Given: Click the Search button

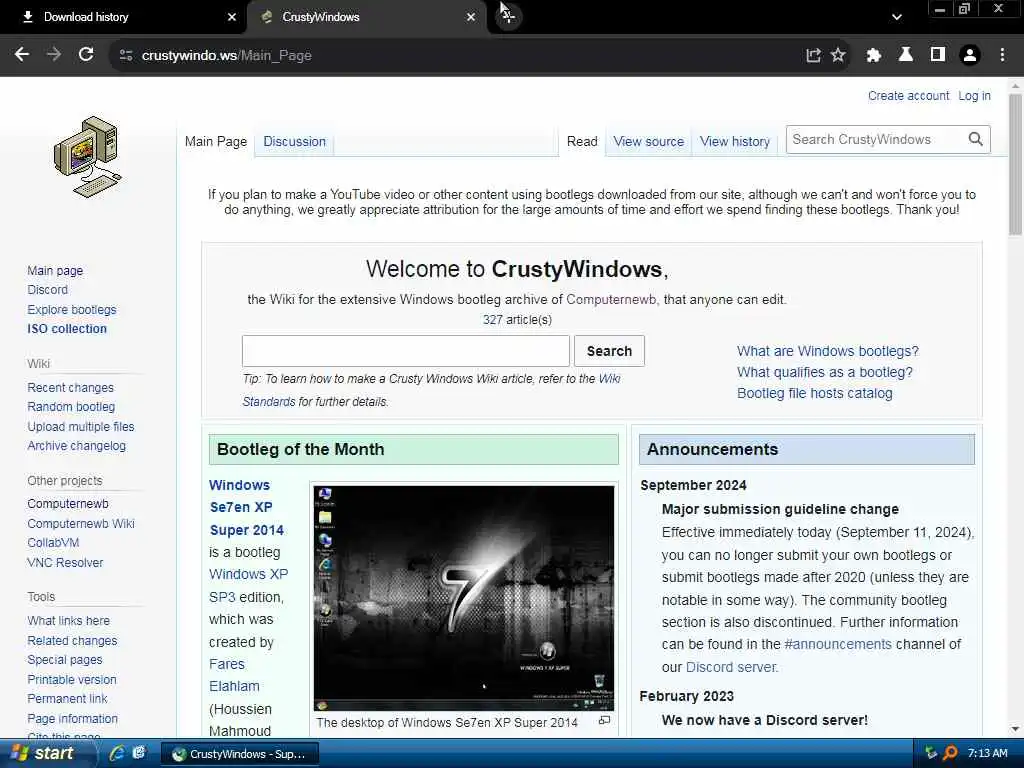Looking at the screenshot, I should click(x=609, y=351).
